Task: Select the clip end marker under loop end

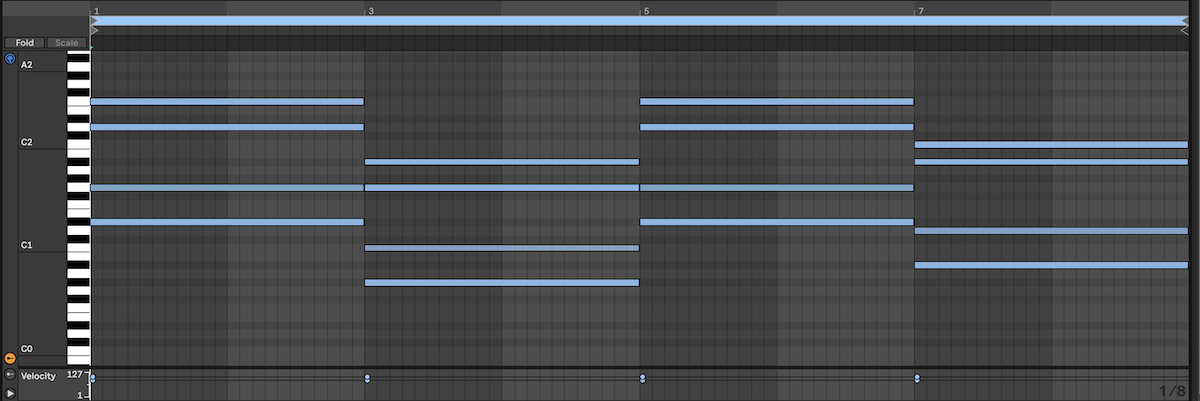Action: pos(1184,31)
